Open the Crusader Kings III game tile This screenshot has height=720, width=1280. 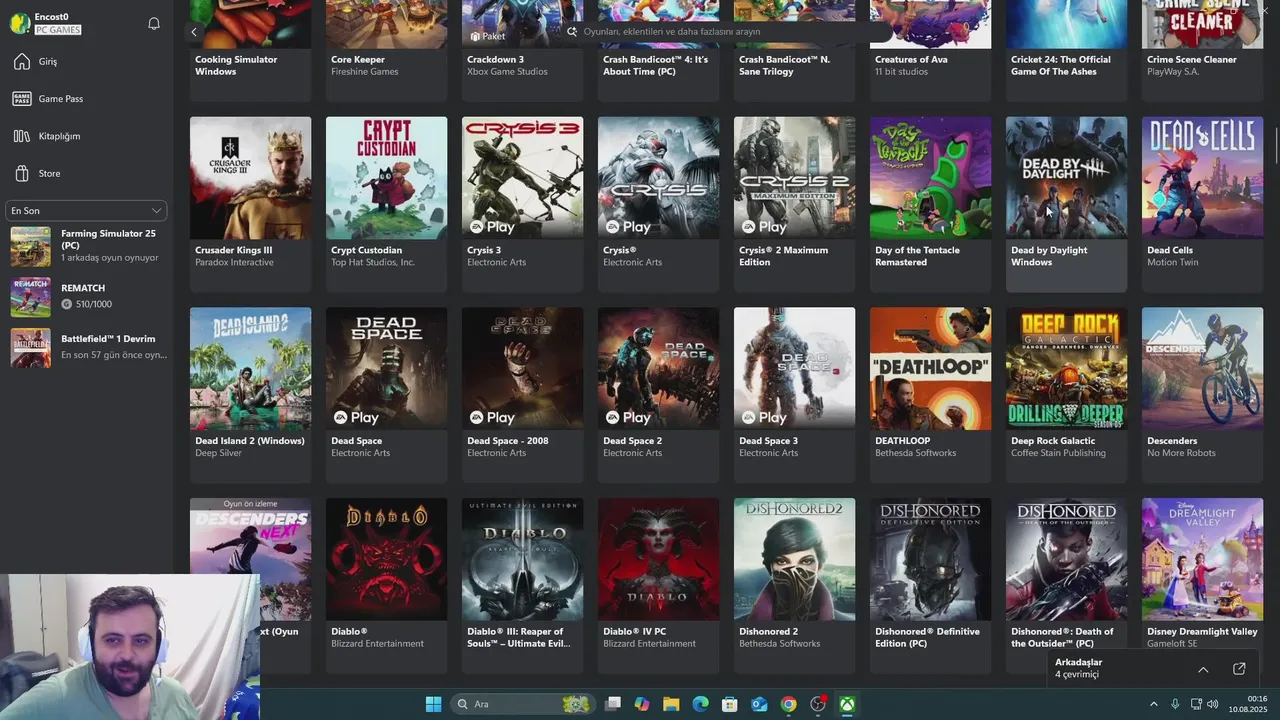point(250,204)
